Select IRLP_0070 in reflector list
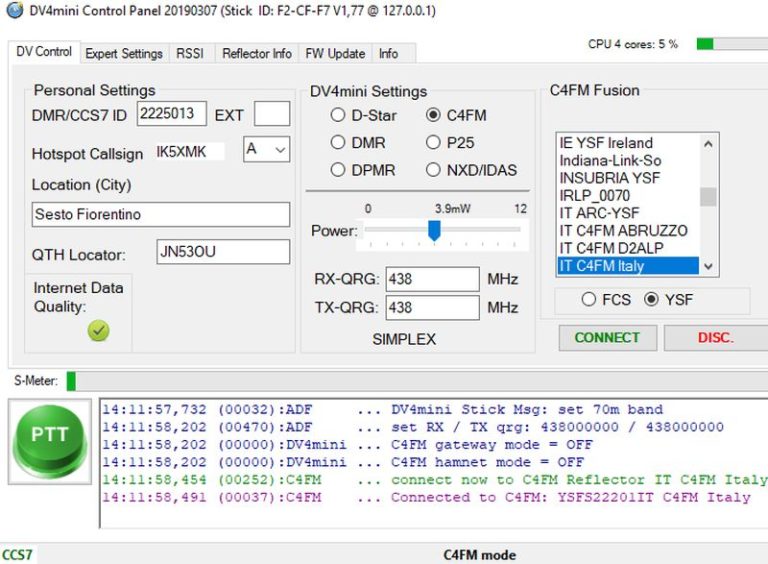The height and width of the screenshot is (564, 768). click(x=629, y=196)
